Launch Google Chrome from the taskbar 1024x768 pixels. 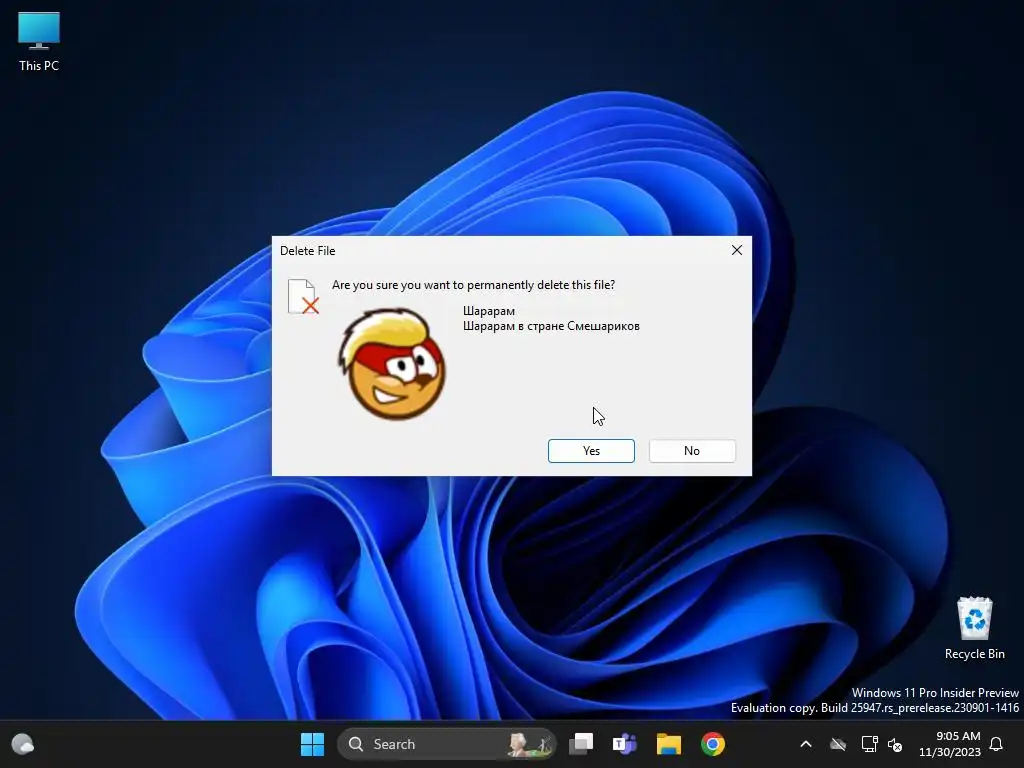tap(712, 744)
